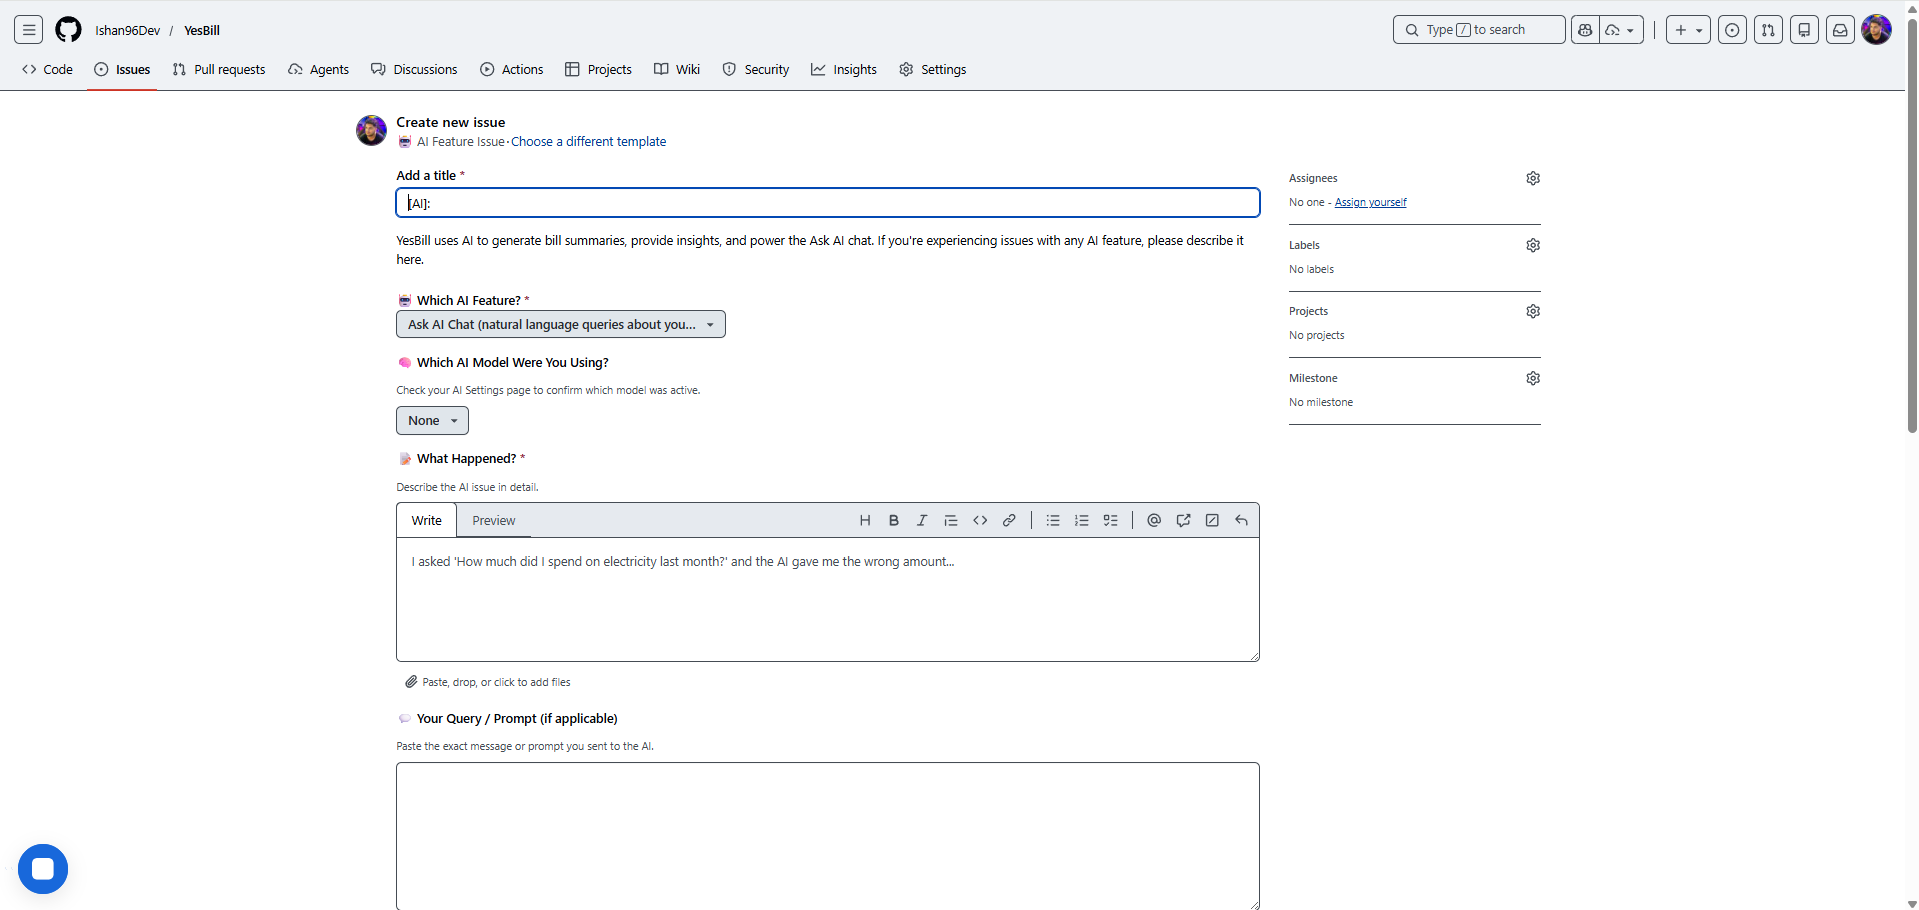Switch to the Code tab
Viewport: 1919px width, 910px height.
(48, 69)
